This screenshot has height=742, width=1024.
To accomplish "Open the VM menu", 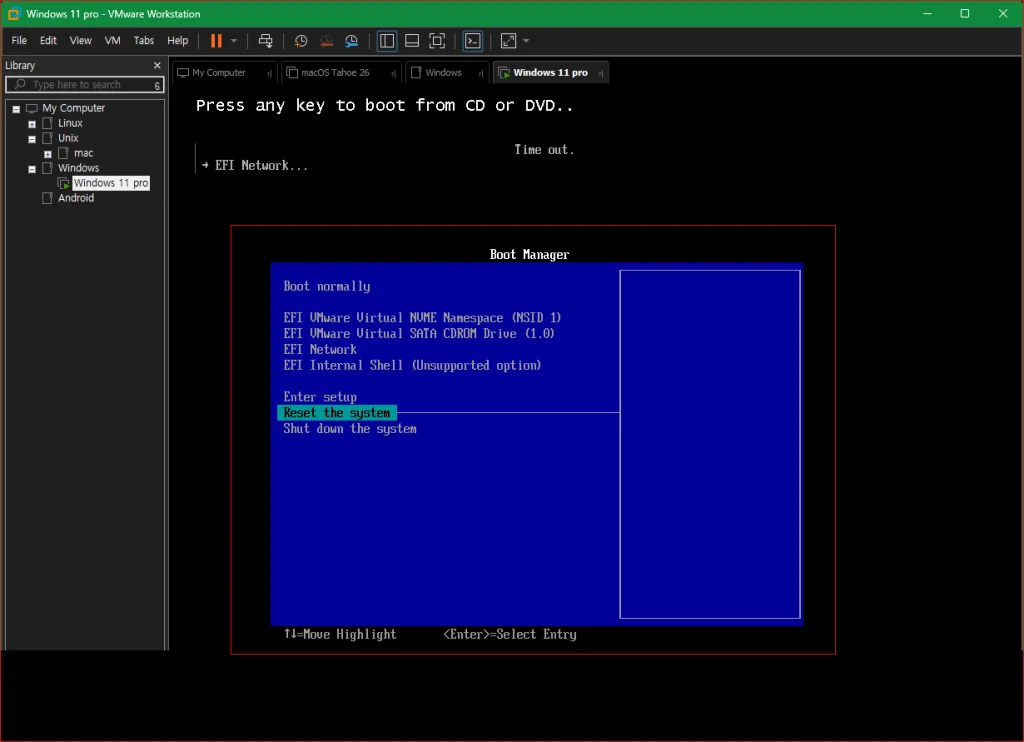I will pos(112,40).
